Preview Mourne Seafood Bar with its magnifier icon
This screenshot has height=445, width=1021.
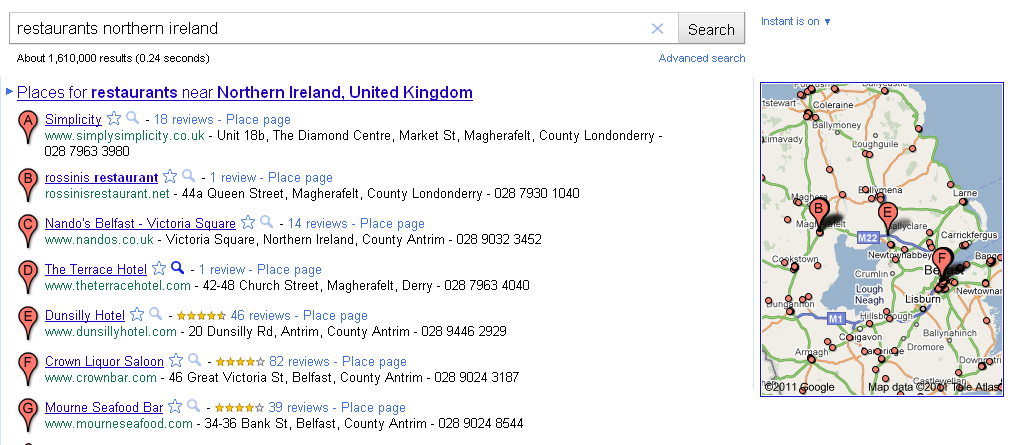click(194, 407)
